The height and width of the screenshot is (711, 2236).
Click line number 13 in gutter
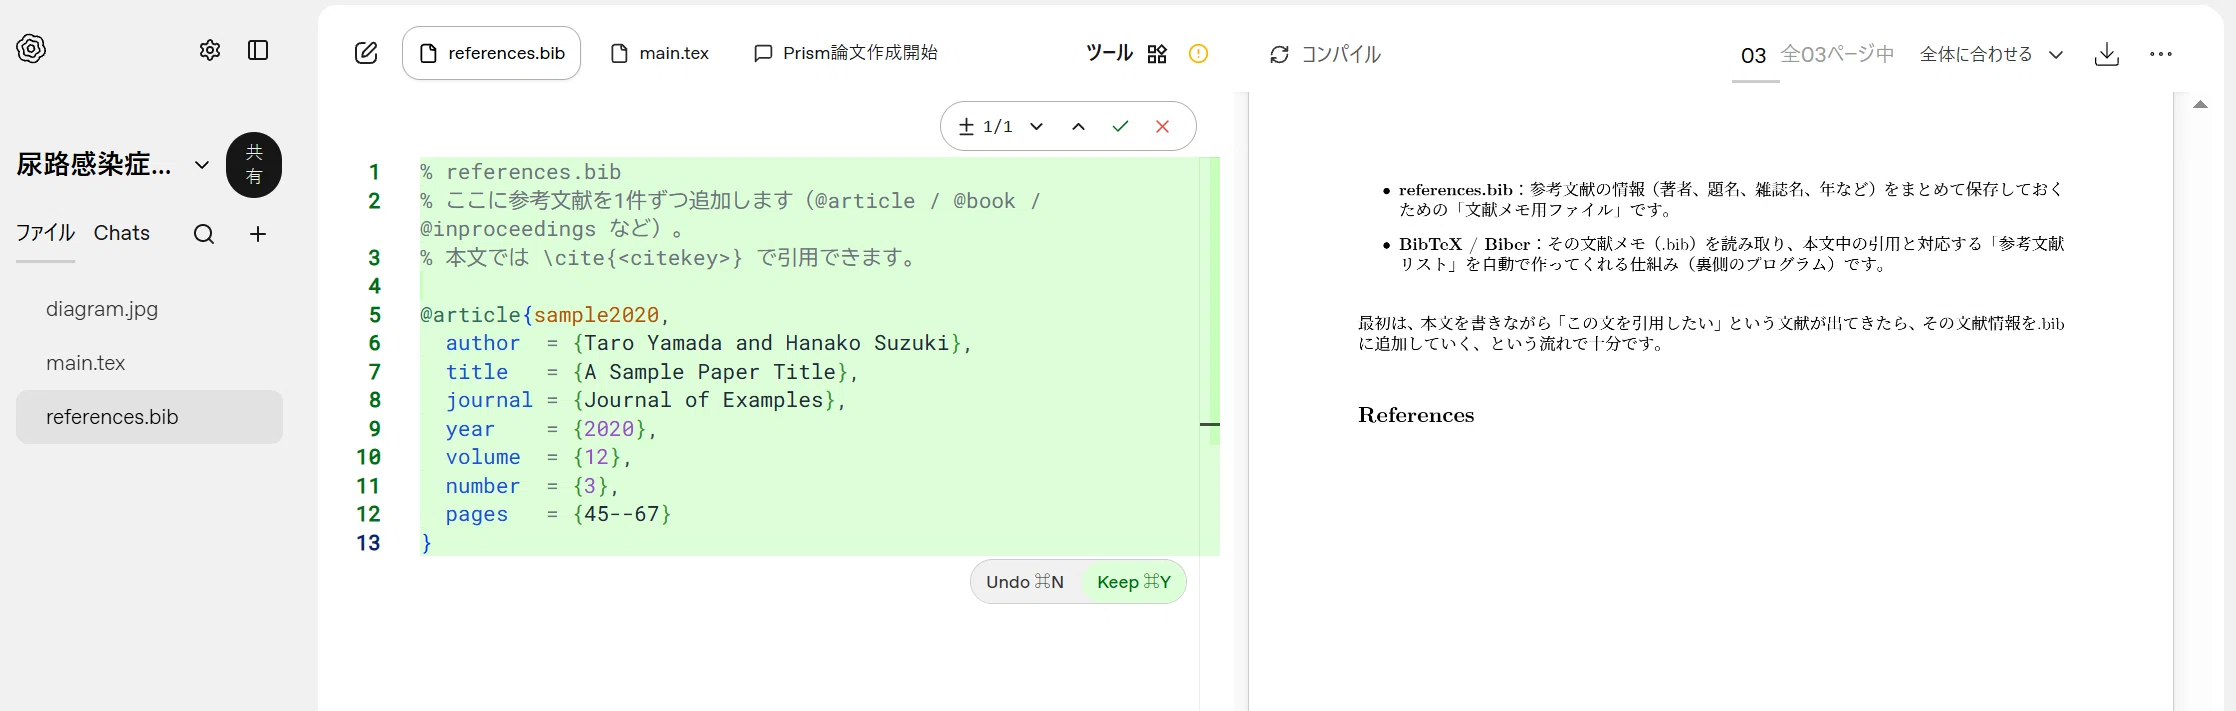(368, 543)
